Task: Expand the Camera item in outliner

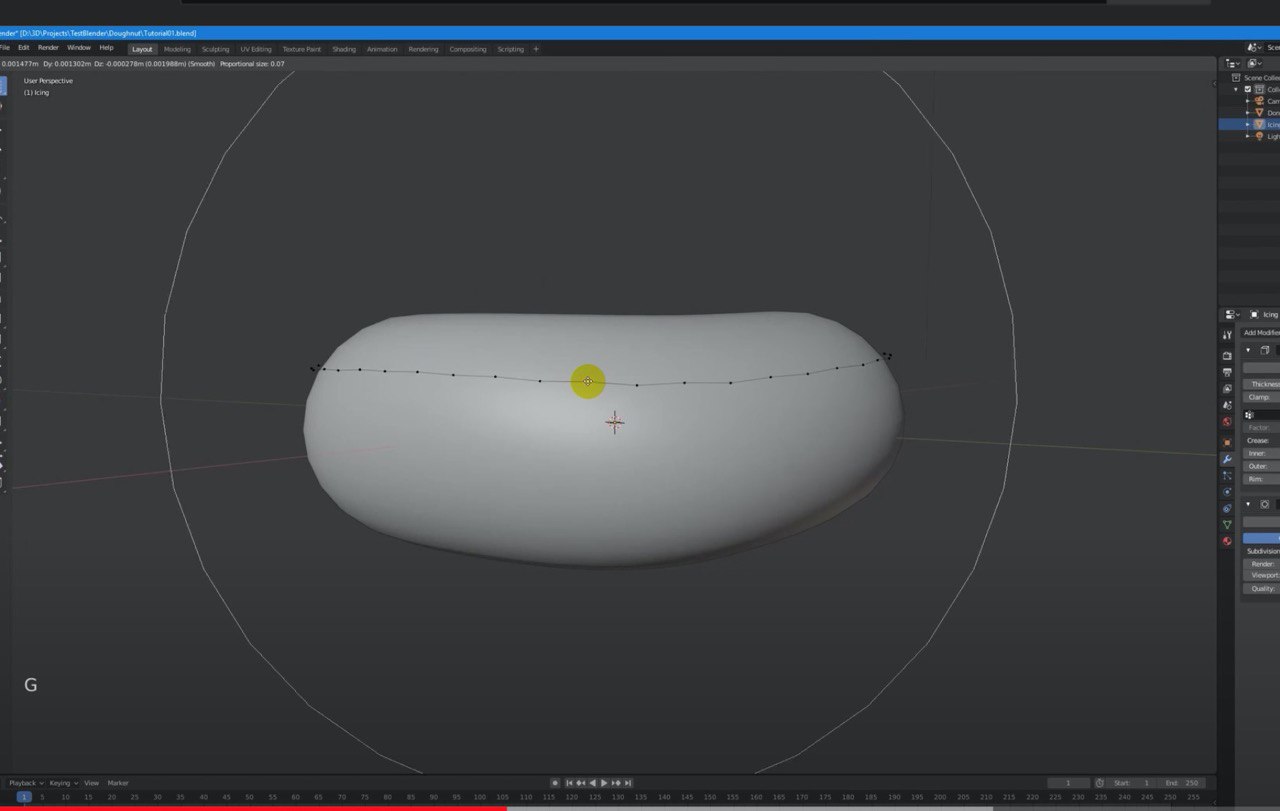Action: (x=1247, y=101)
